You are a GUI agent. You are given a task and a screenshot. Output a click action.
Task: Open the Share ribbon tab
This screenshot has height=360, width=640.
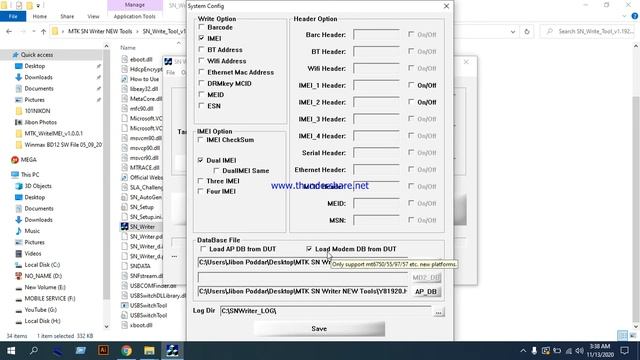[x=67, y=16]
